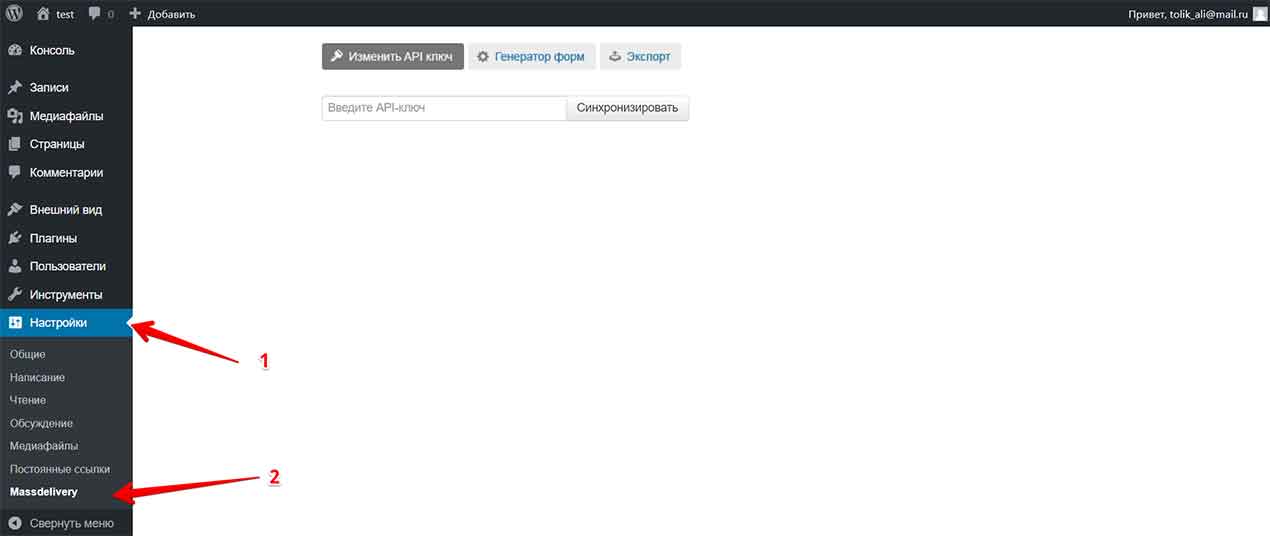1270x536 pixels.
Task: Open the Привет, tolik_ali@mail.ru account menu
Action: [1187, 14]
